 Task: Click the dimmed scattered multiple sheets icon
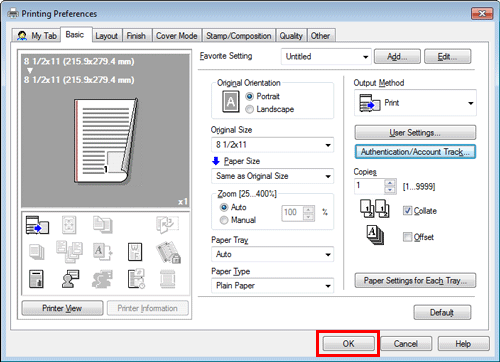pyautogui.click(x=69, y=252)
